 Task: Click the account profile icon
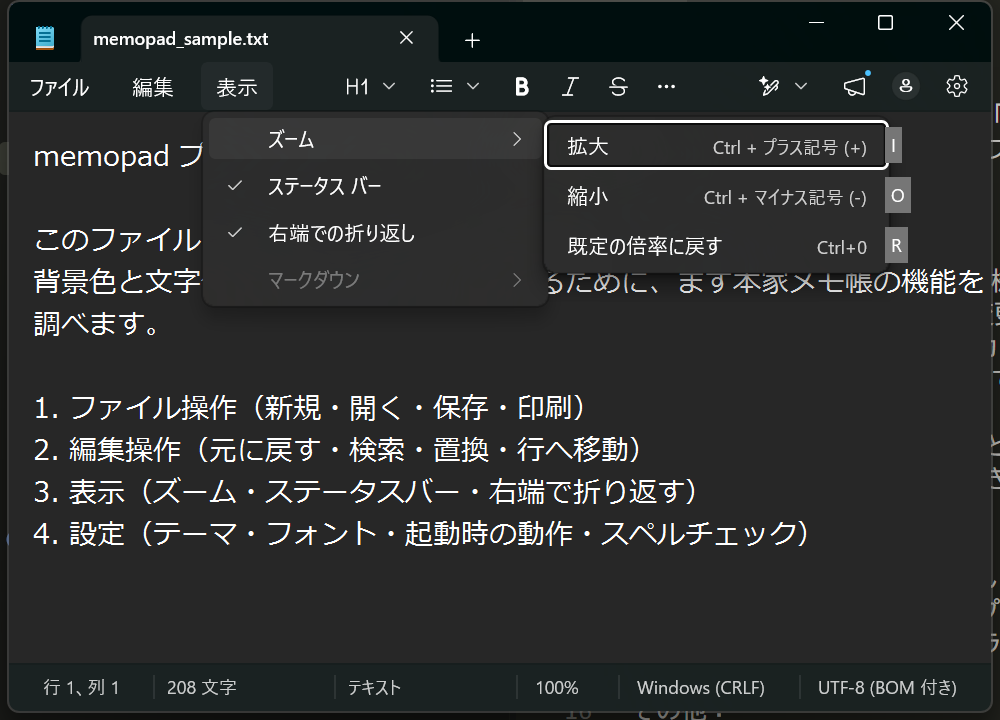click(906, 87)
